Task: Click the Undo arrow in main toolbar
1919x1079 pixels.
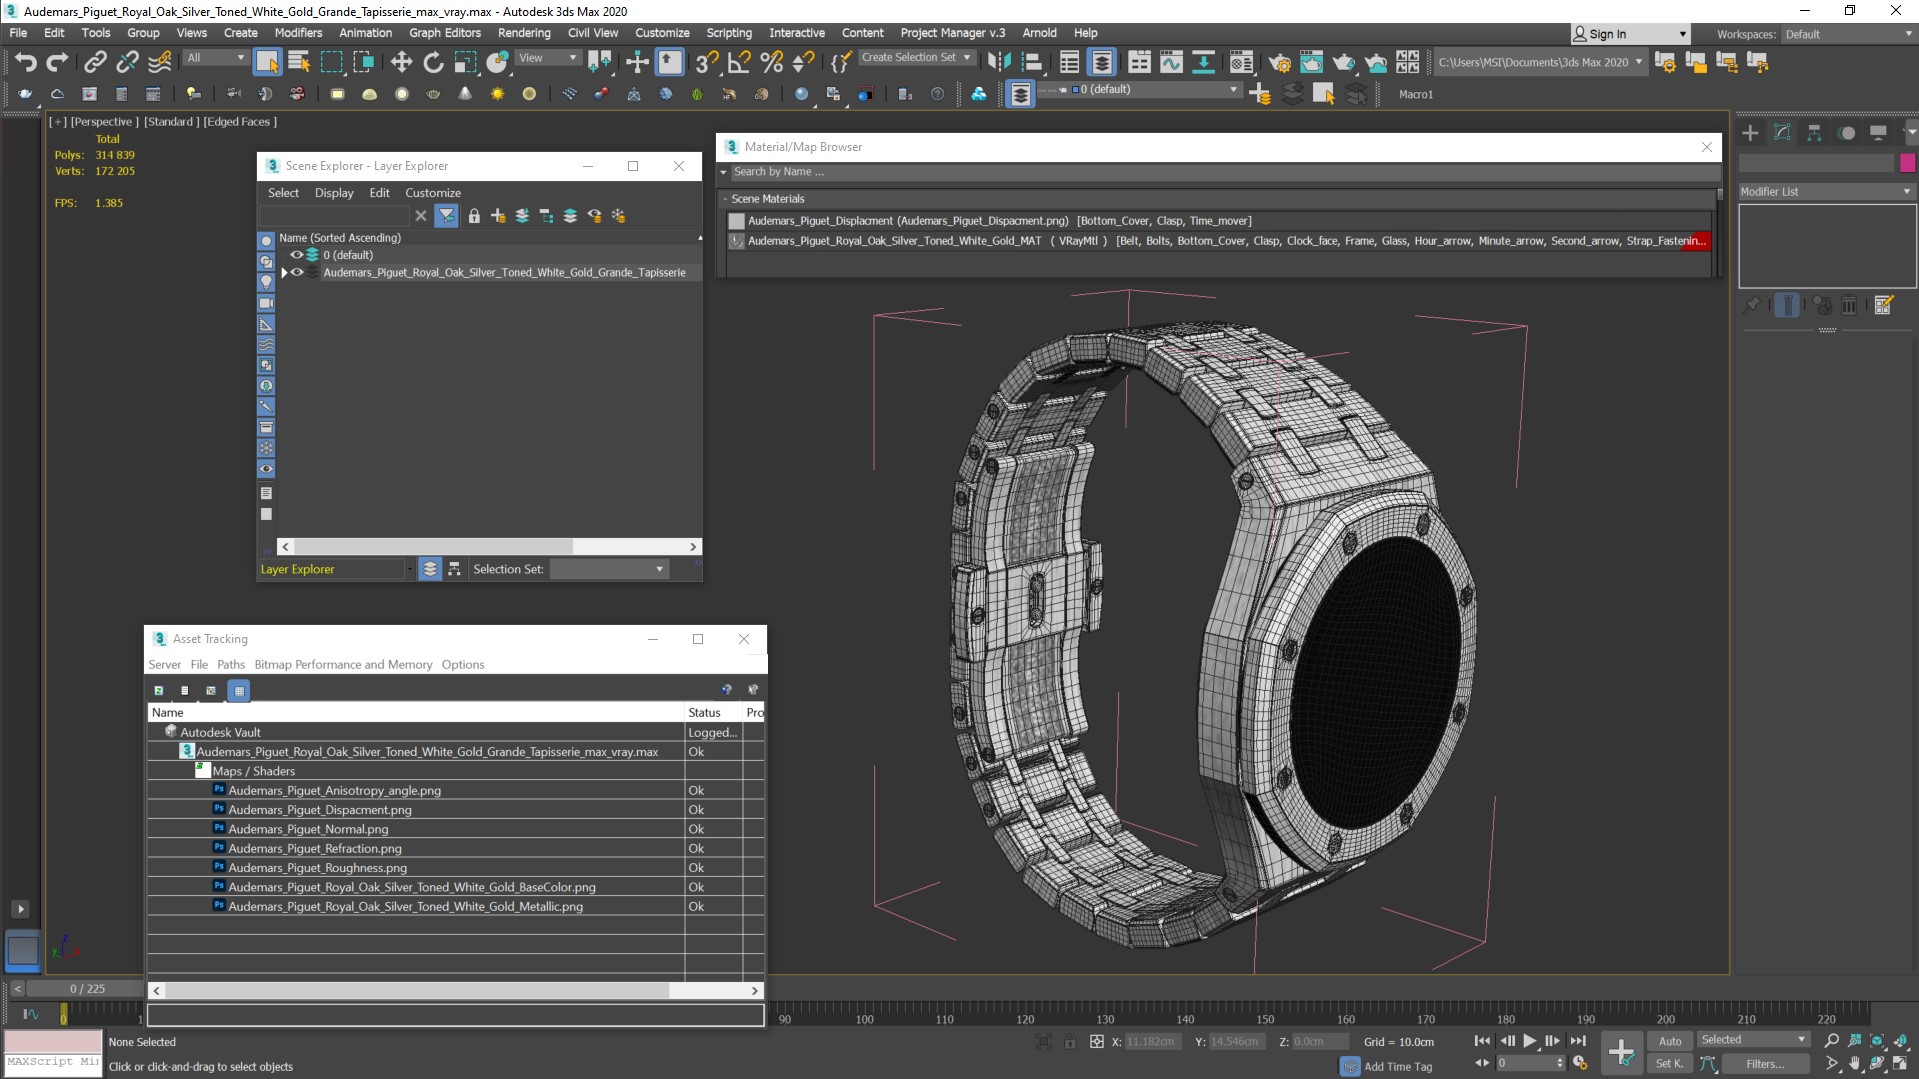Action: click(25, 62)
